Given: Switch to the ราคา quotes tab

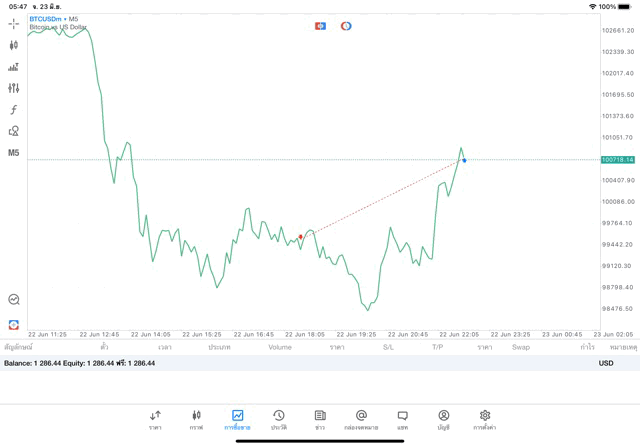Looking at the screenshot, I should 155,419.
